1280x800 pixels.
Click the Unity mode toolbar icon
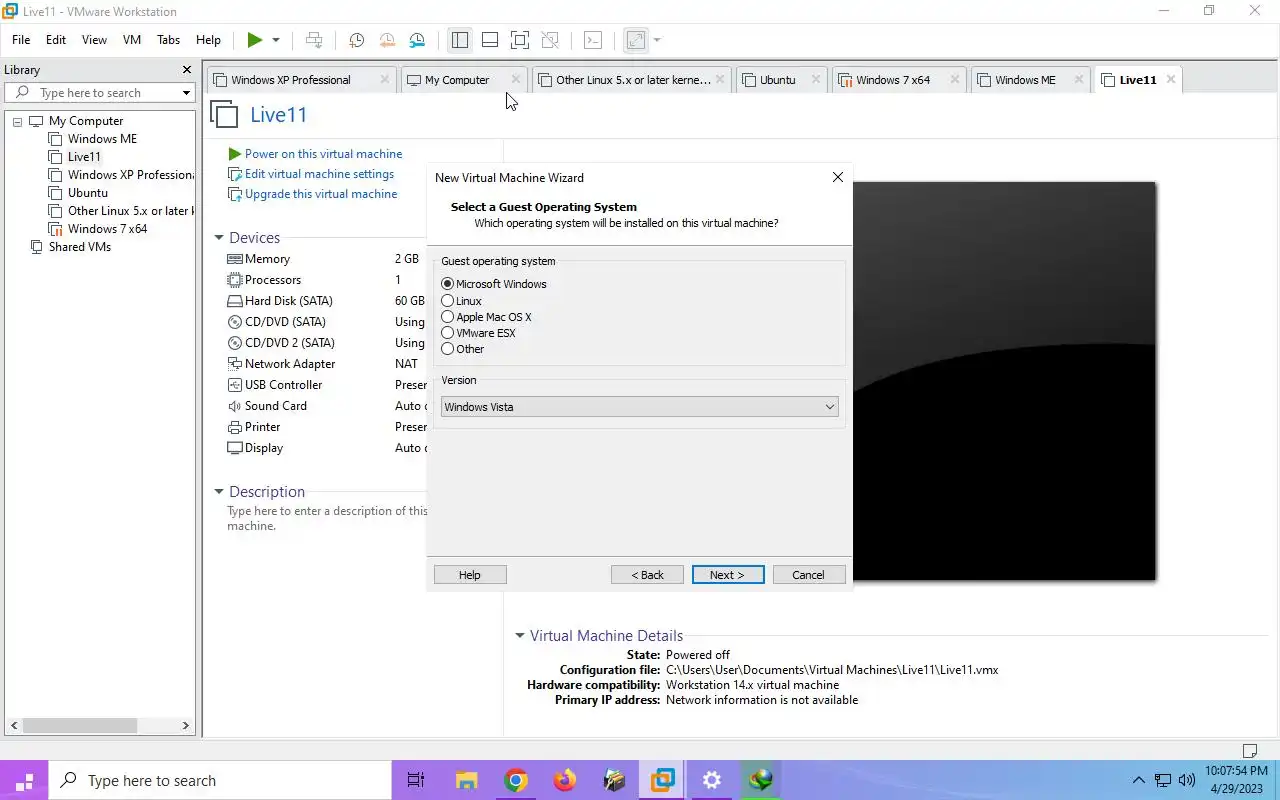(550, 40)
